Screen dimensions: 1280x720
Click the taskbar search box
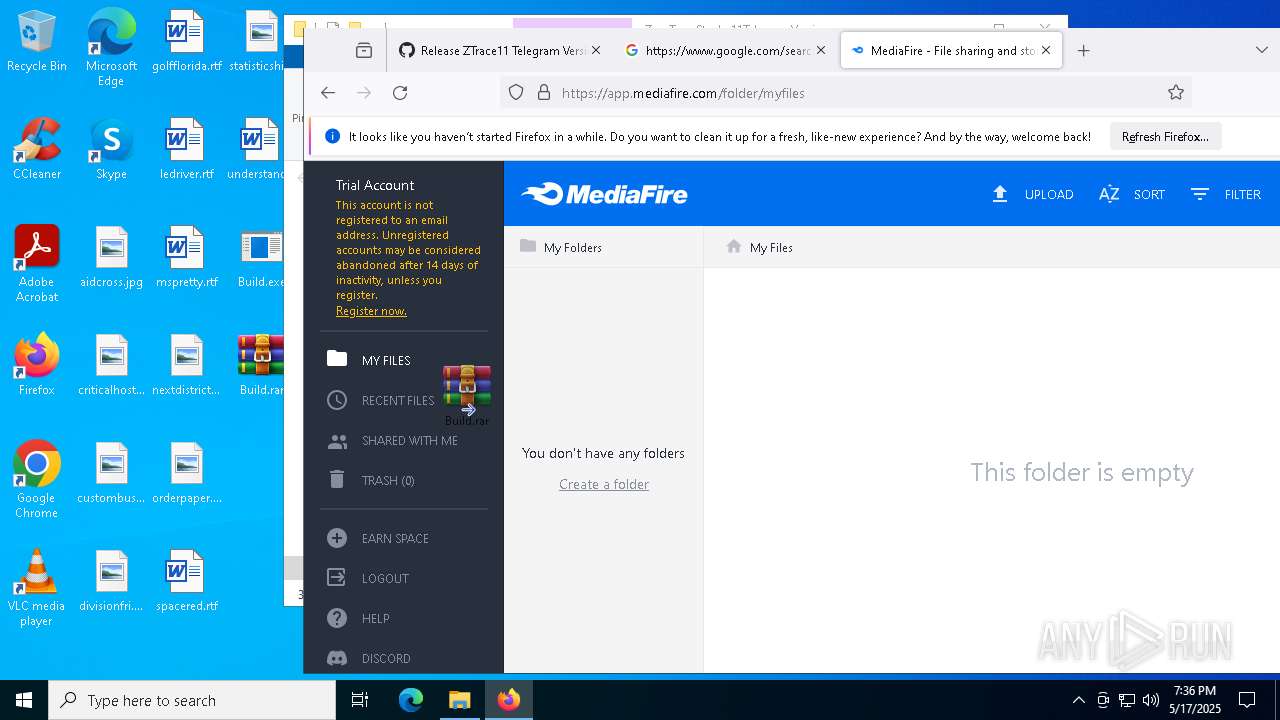click(x=192, y=700)
